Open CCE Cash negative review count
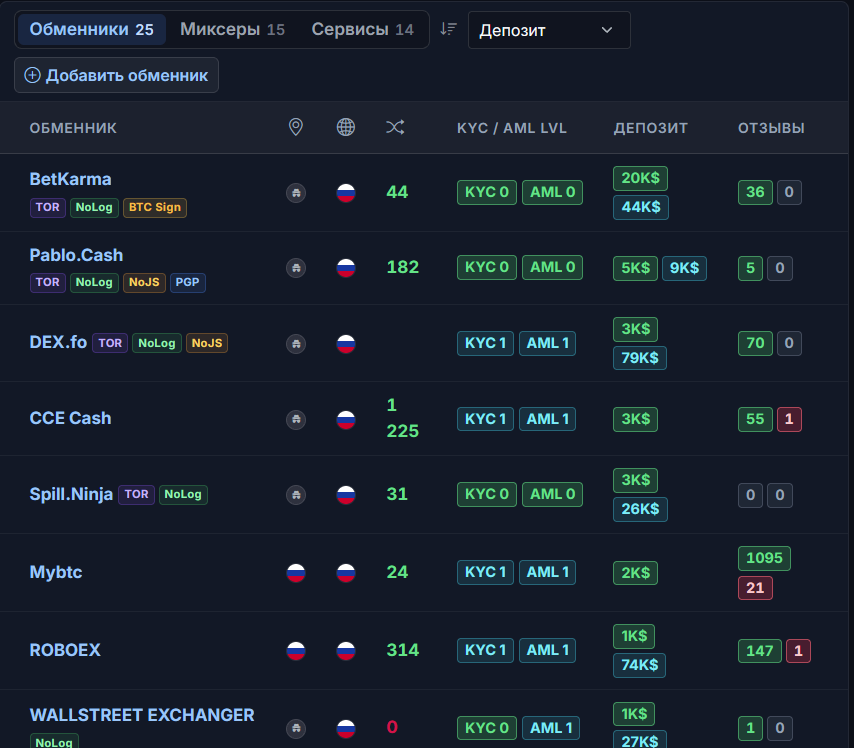This screenshot has height=748, width=854. click(x=789, y=419)
